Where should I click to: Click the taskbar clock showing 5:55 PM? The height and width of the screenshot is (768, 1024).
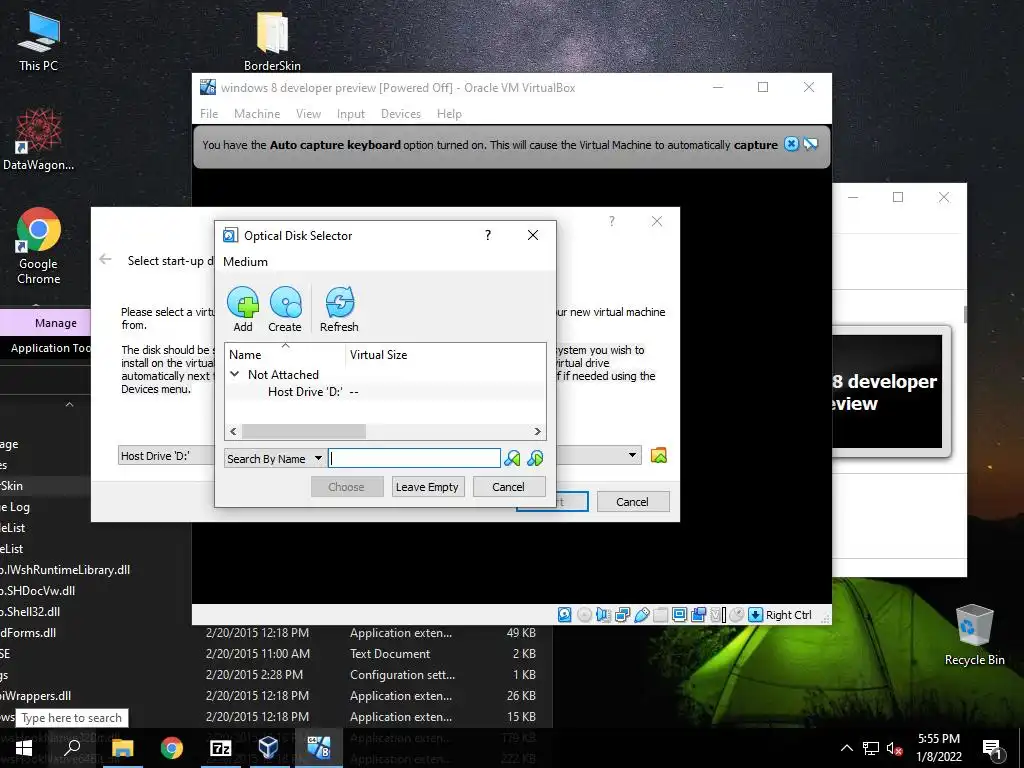click(938, 748)
